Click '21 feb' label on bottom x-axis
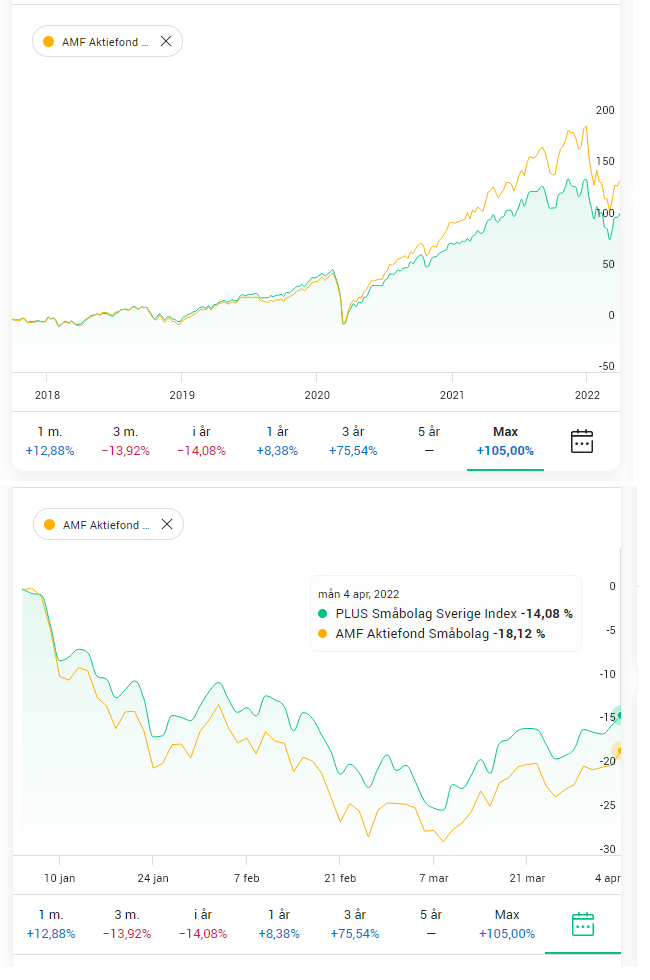Viewport: 650px width, 980px height. click(x=340, y=878)
